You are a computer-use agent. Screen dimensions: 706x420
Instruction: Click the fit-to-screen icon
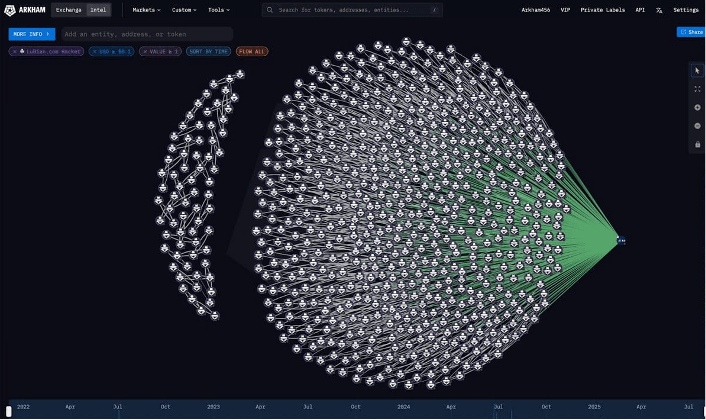point(697,89)
